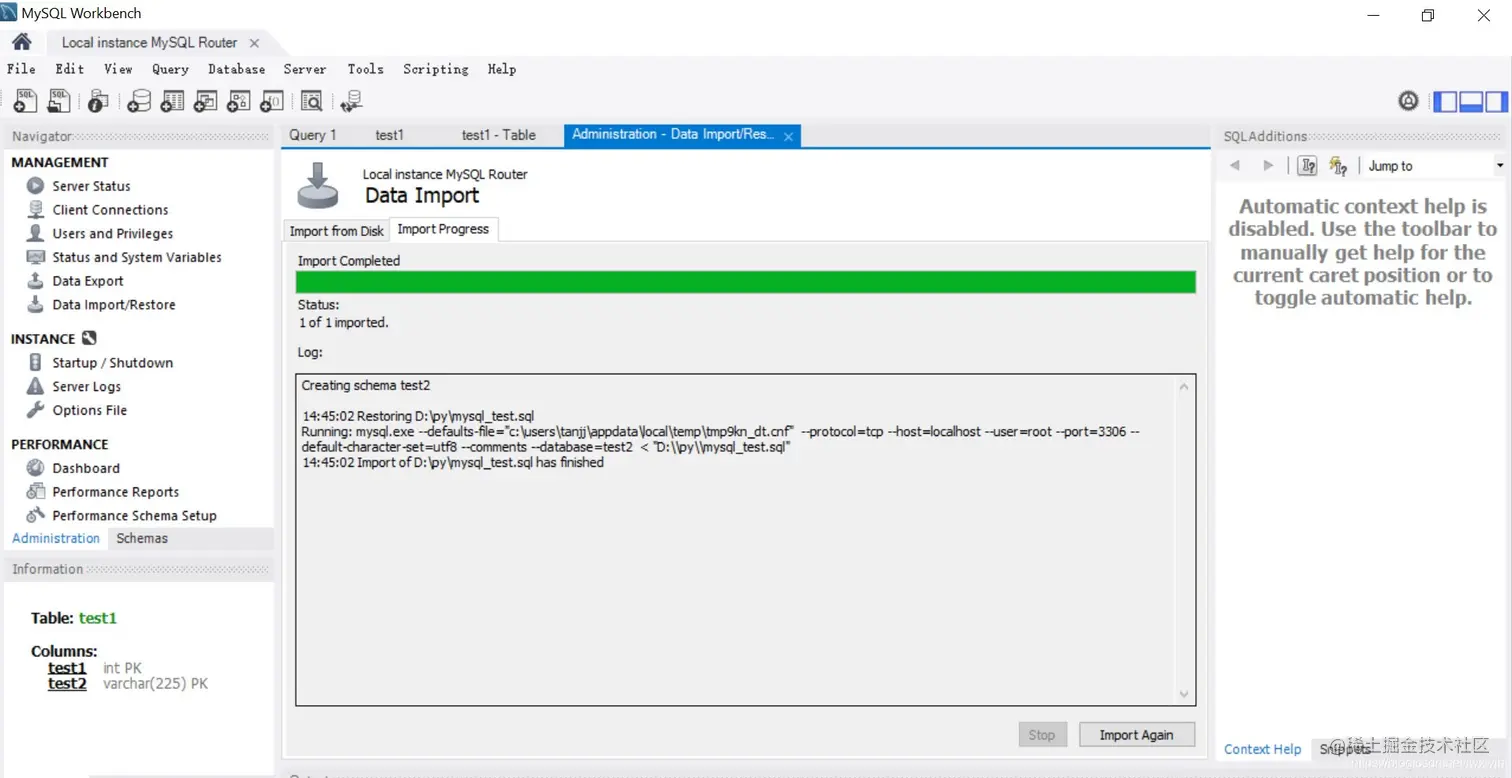The height and width of the screenshot is (778, 1512).
Task: Click the Server Logs warning icon
Action: coord(36,387)
